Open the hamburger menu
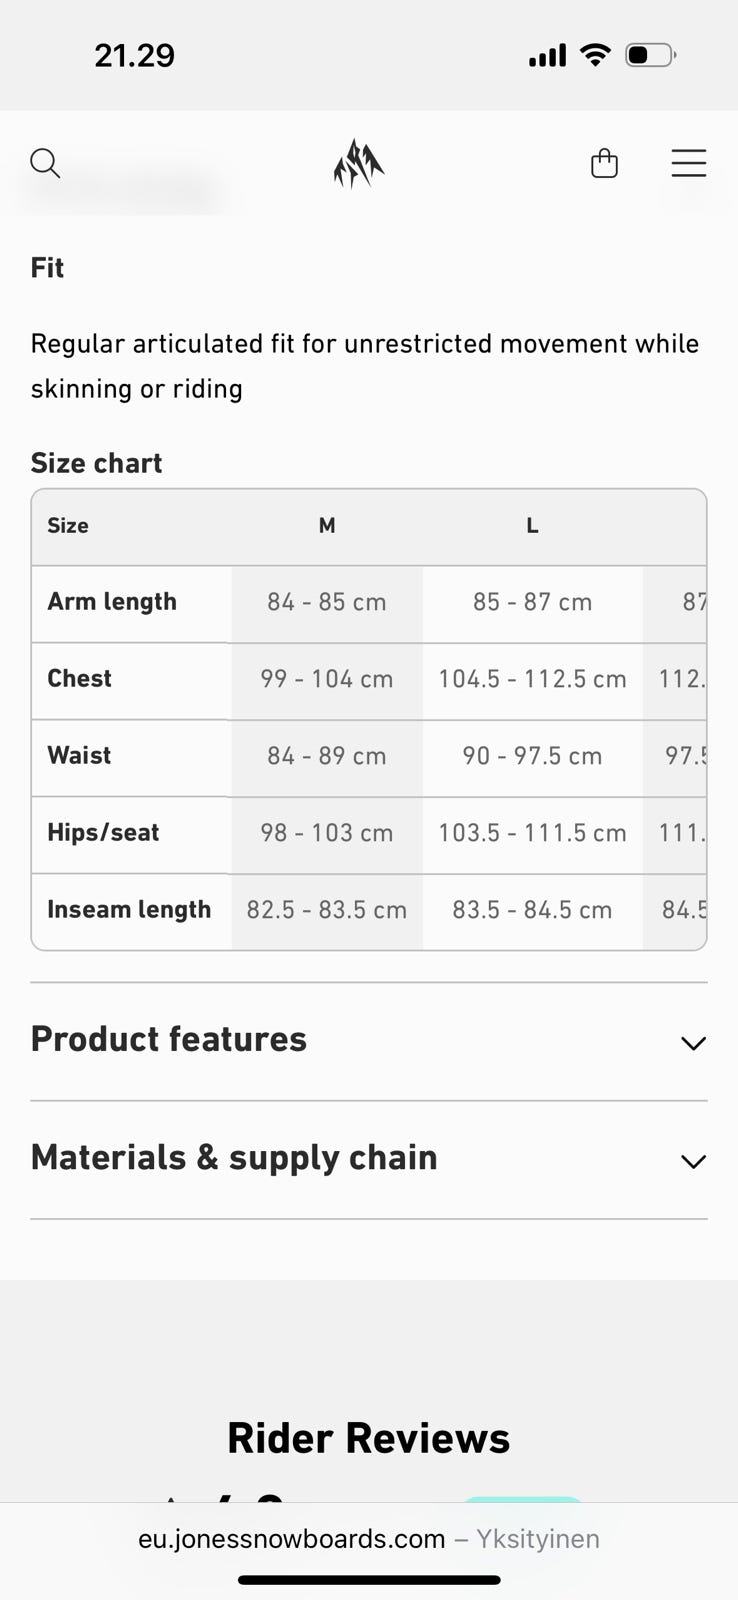738x1600 pixels. [x=688, y=163]
